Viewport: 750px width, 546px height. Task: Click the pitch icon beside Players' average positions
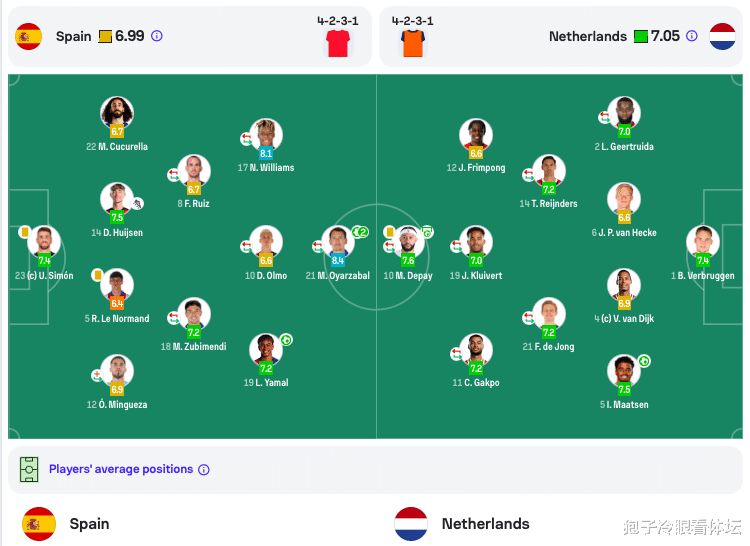[x=29, y=470]
